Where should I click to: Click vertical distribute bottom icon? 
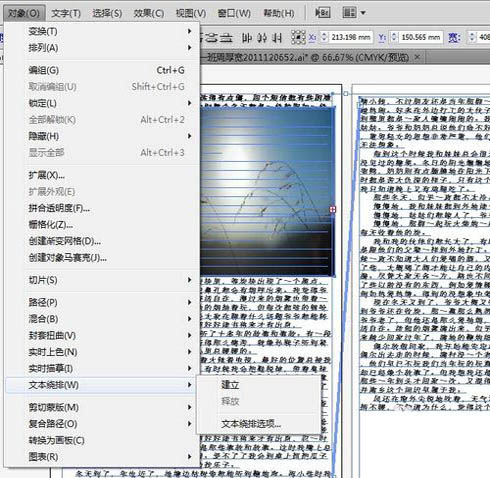coord(227,37)
